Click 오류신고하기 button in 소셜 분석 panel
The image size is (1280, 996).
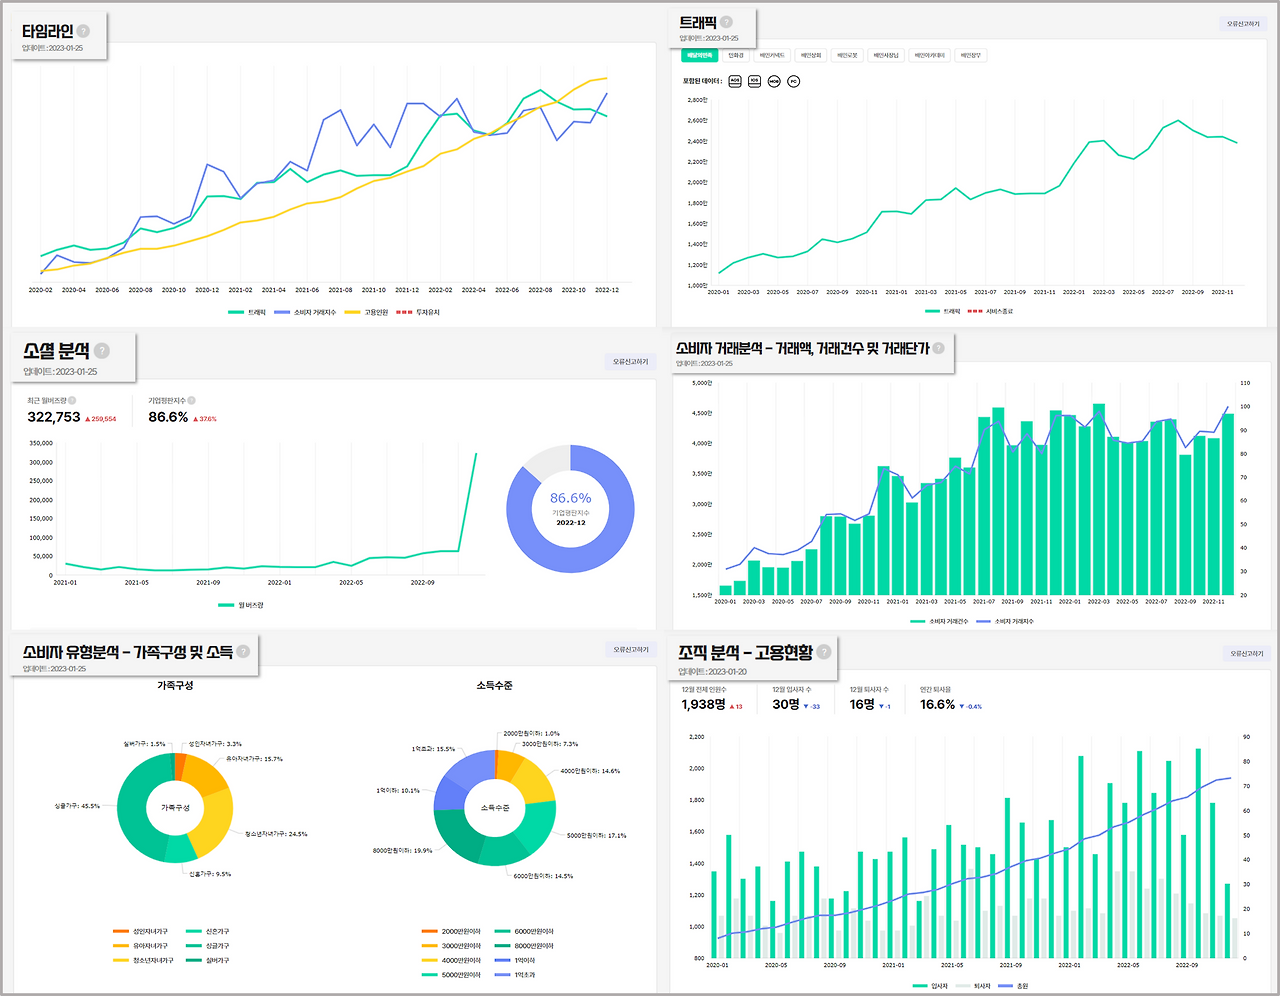[630, 362]
